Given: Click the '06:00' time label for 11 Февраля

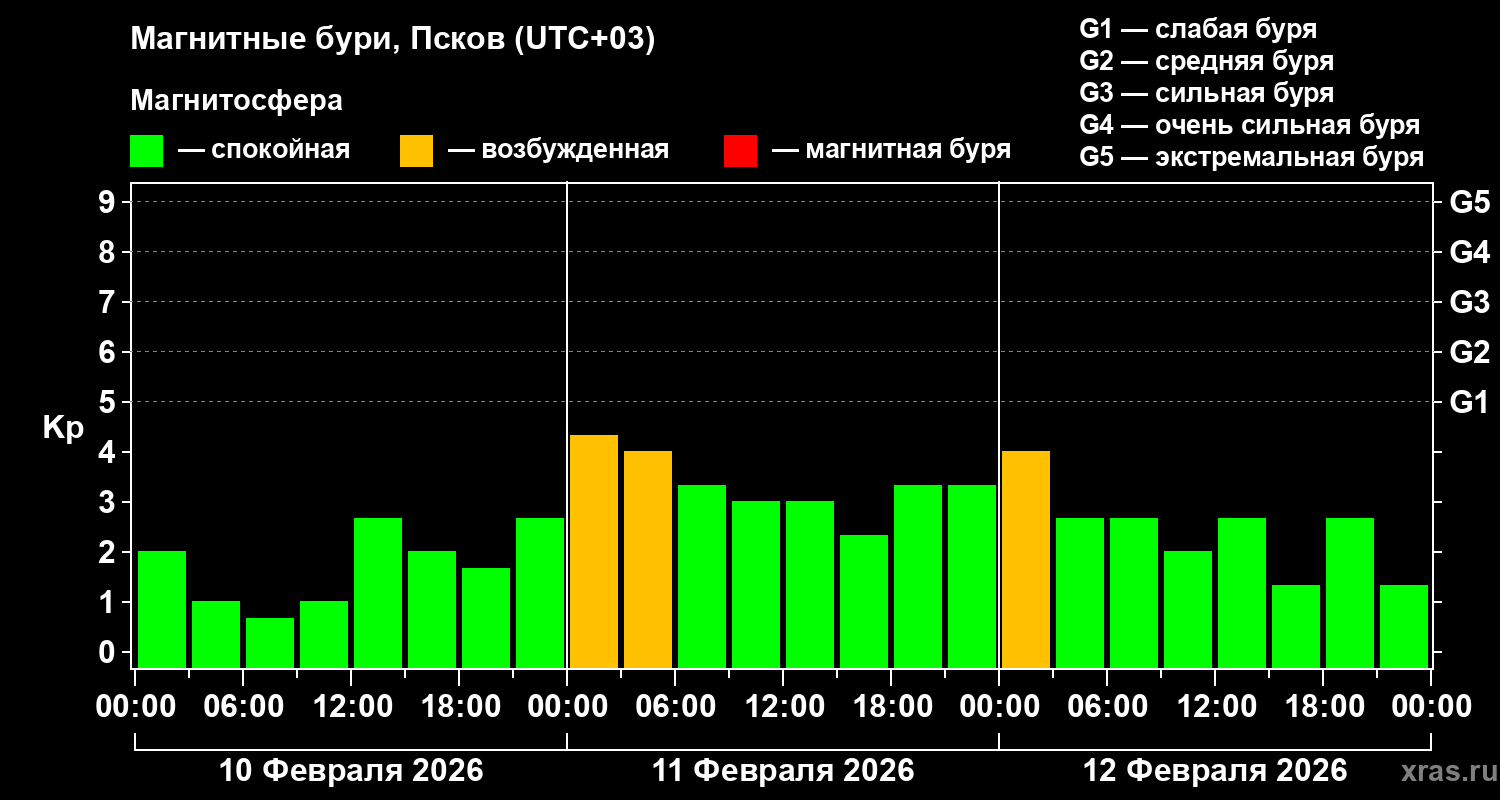Looking at the screenshot, I should click(675, 707).
